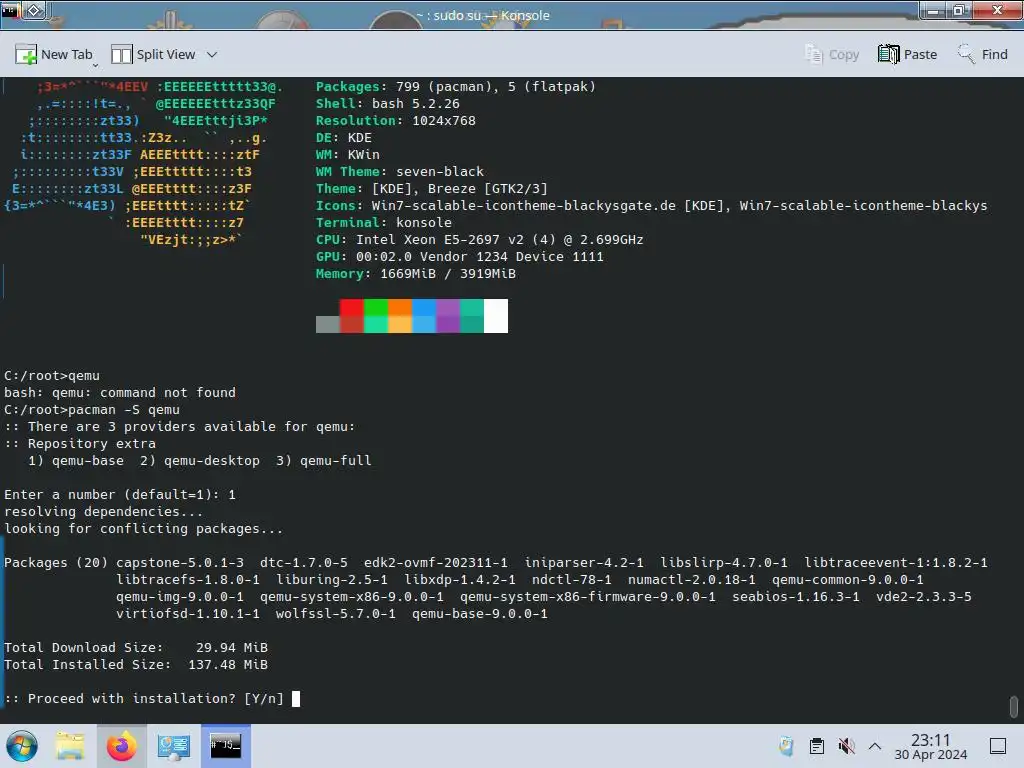The height and width of the screenshot is (768, 1024).
Task: Click the bright red color block
Action: tap(351, 308)
